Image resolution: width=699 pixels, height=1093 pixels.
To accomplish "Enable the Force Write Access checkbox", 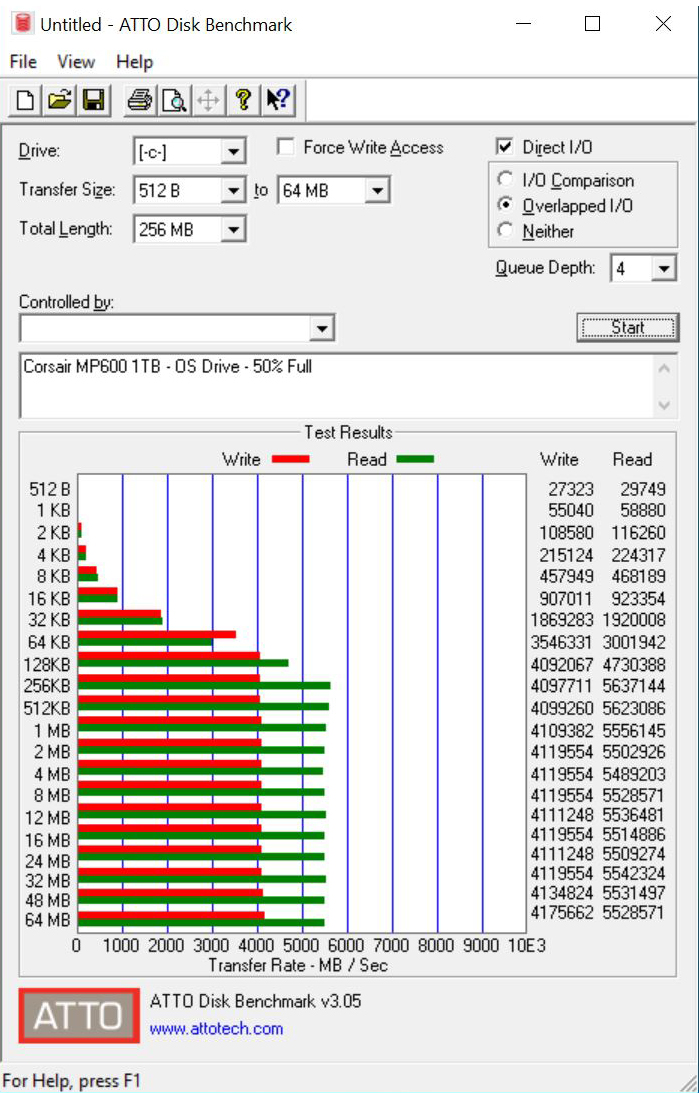I will (x=284, y=147).
